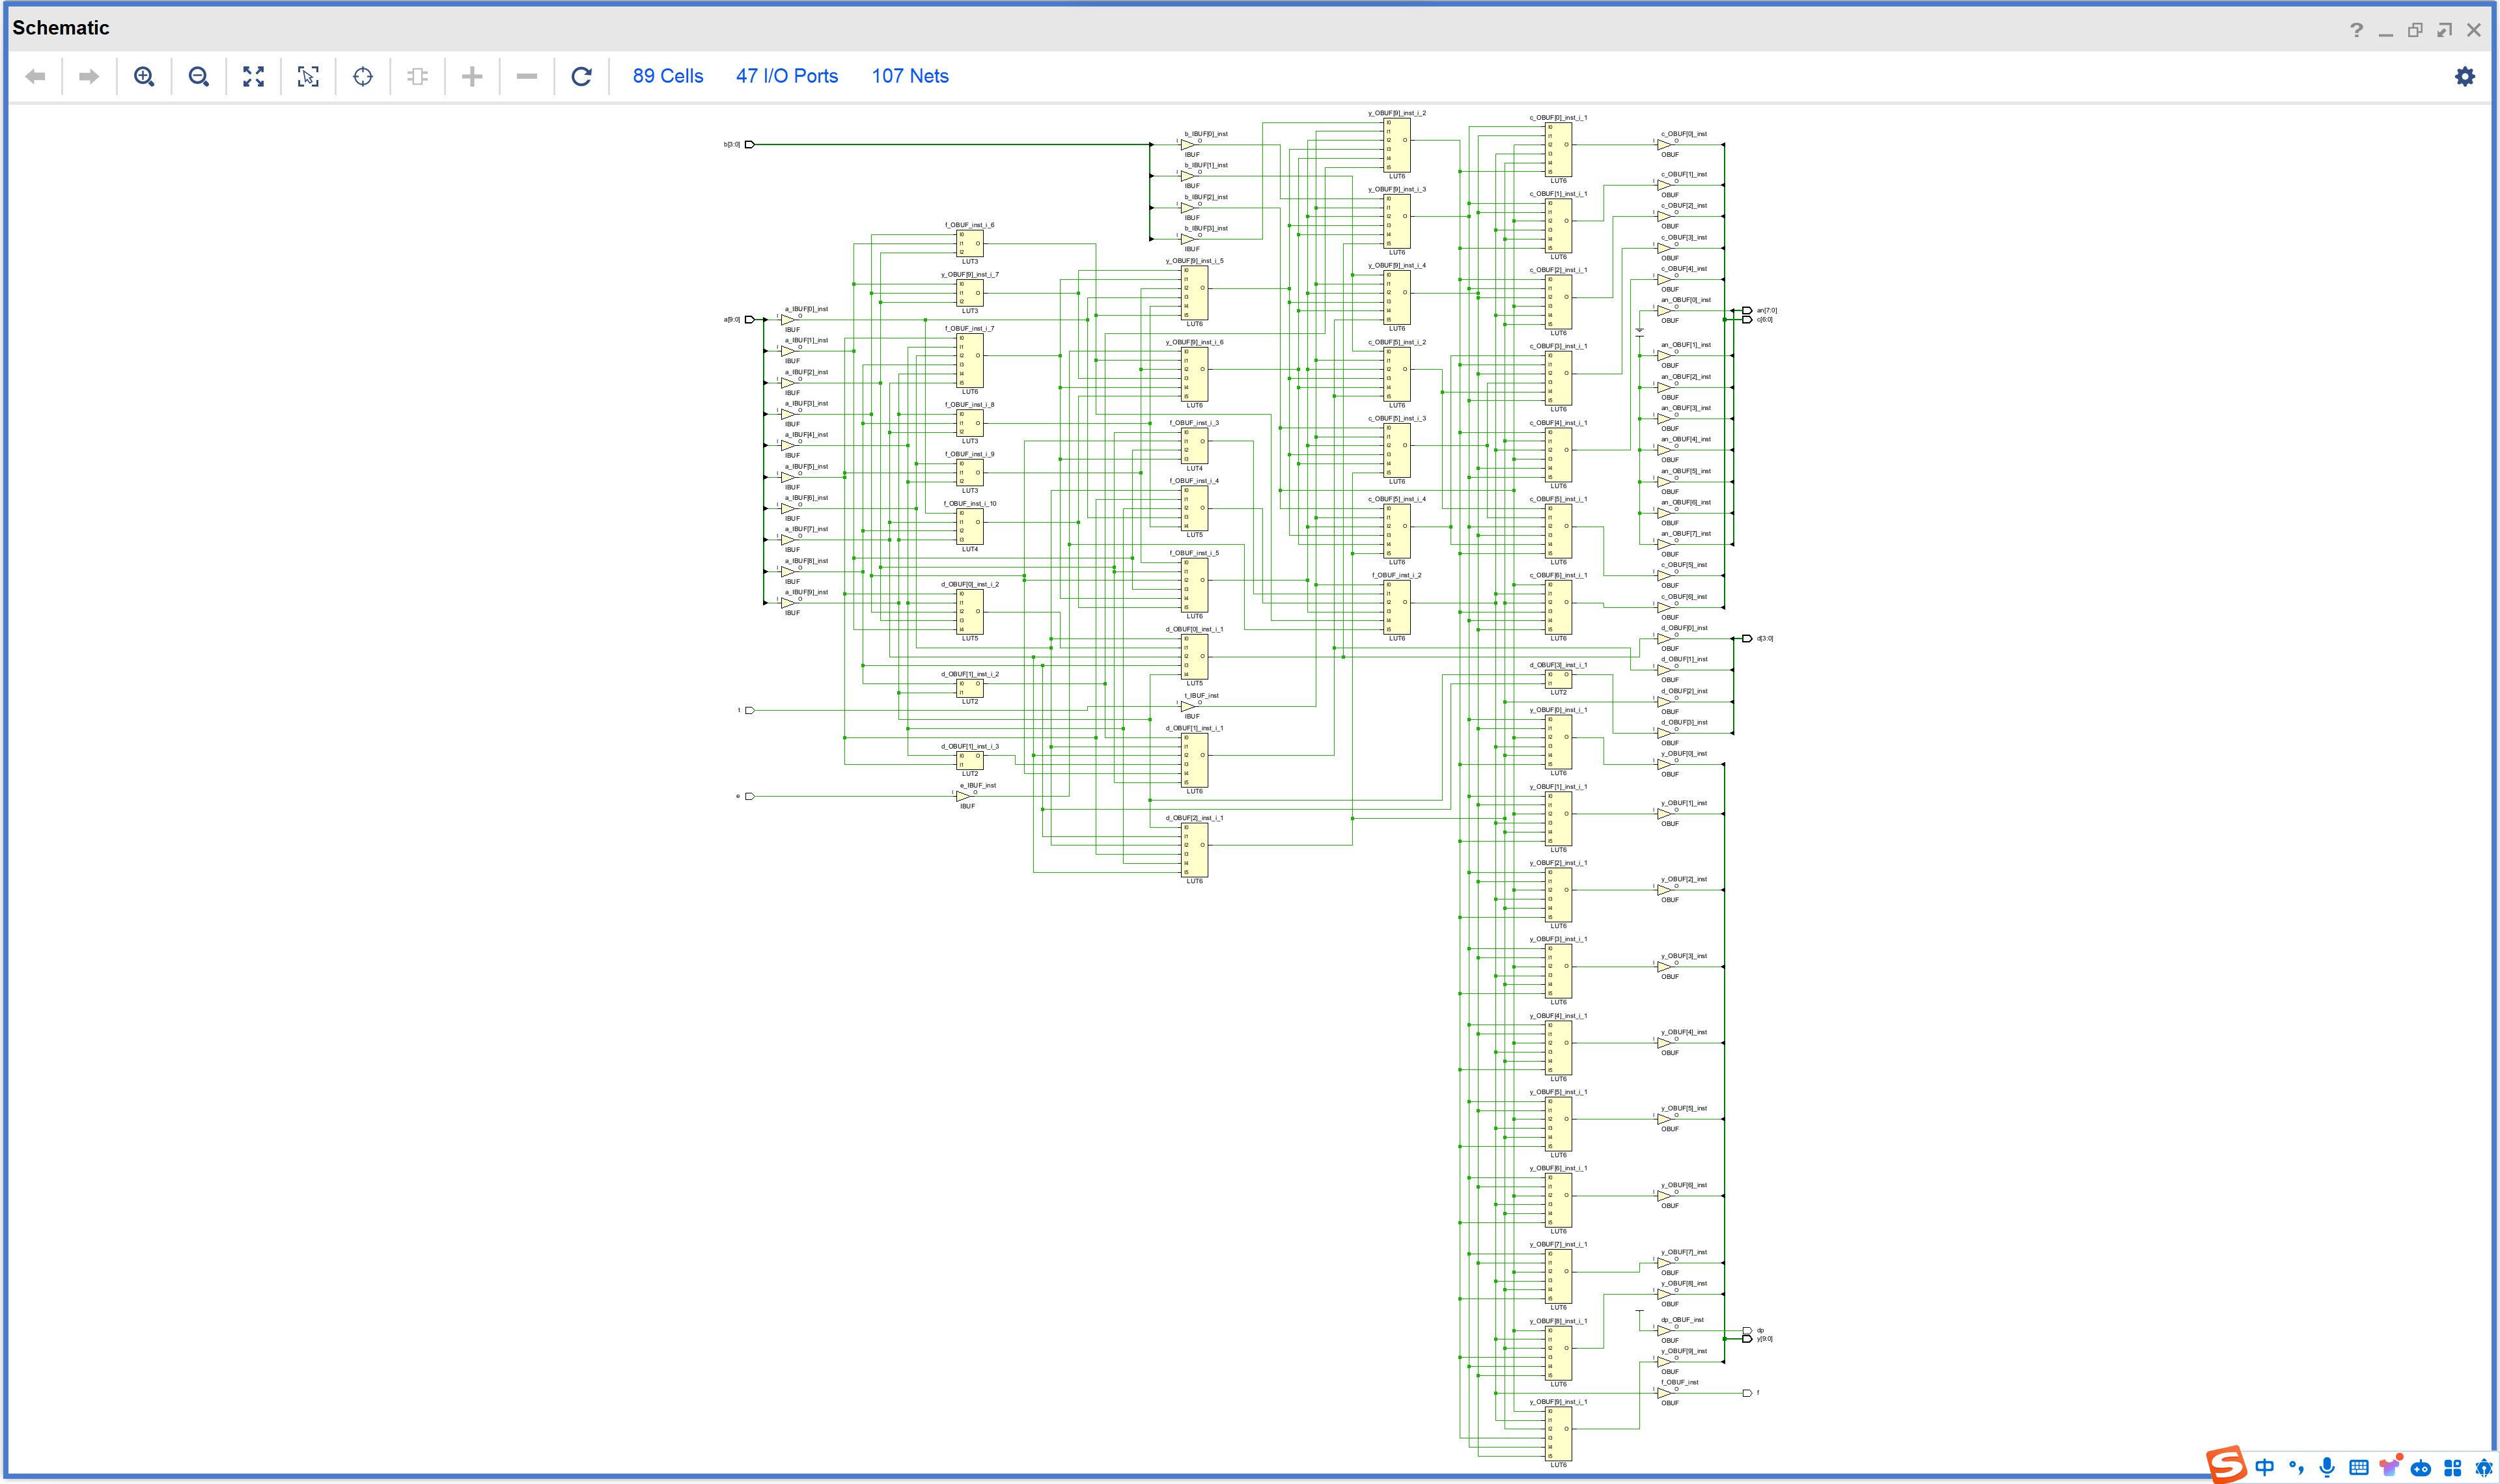
Task: Select the f_OBUF_inst_i_6 LUT3 cell
Action: coord(970,244)
